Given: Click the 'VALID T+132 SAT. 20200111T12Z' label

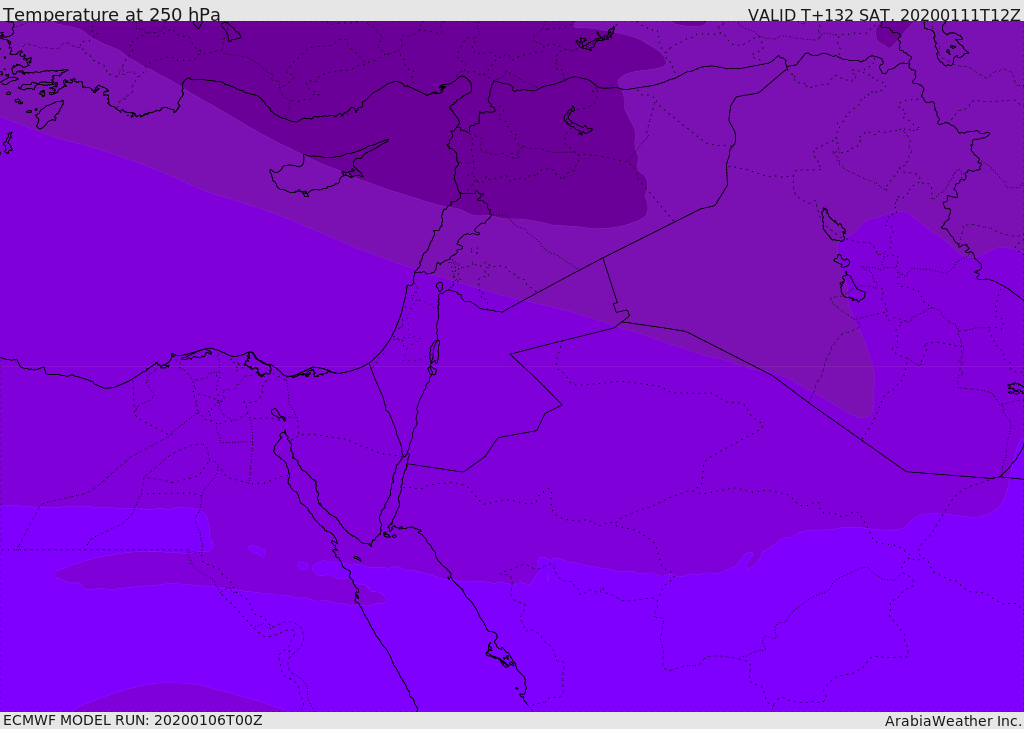Looking at the screenshot, I should (884, 14).
